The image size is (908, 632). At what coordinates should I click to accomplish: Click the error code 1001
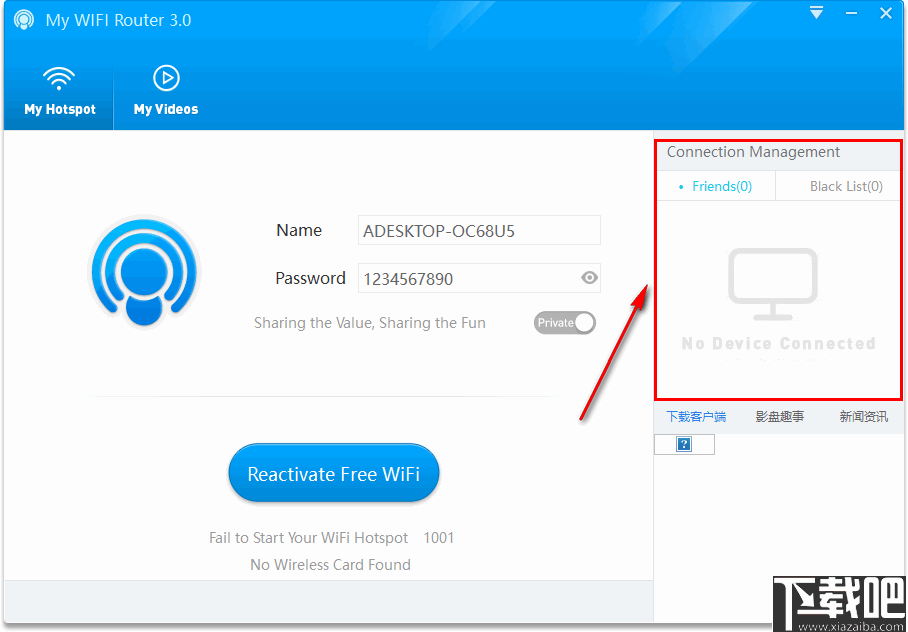[438, 538]
